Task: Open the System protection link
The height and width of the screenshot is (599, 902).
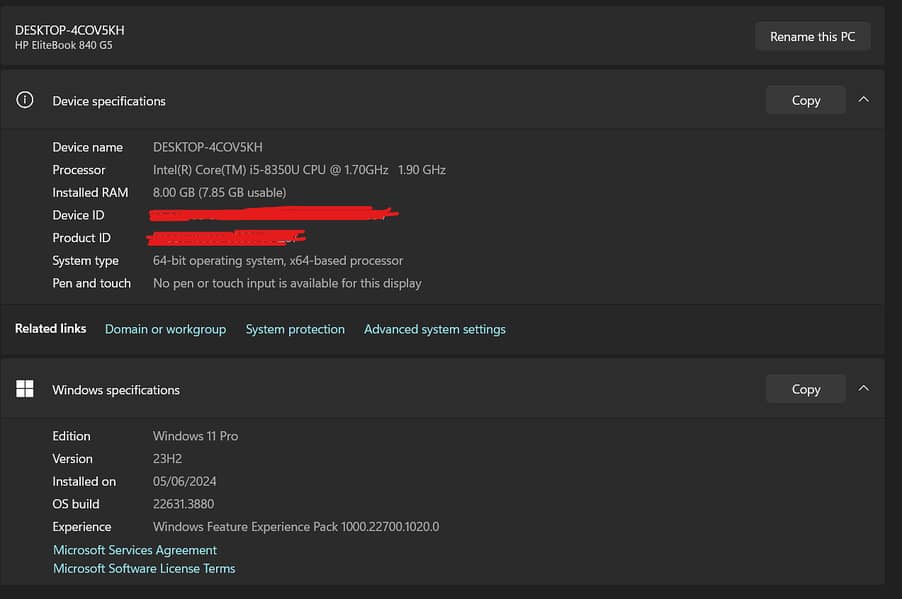Action: tap(295, 329)
